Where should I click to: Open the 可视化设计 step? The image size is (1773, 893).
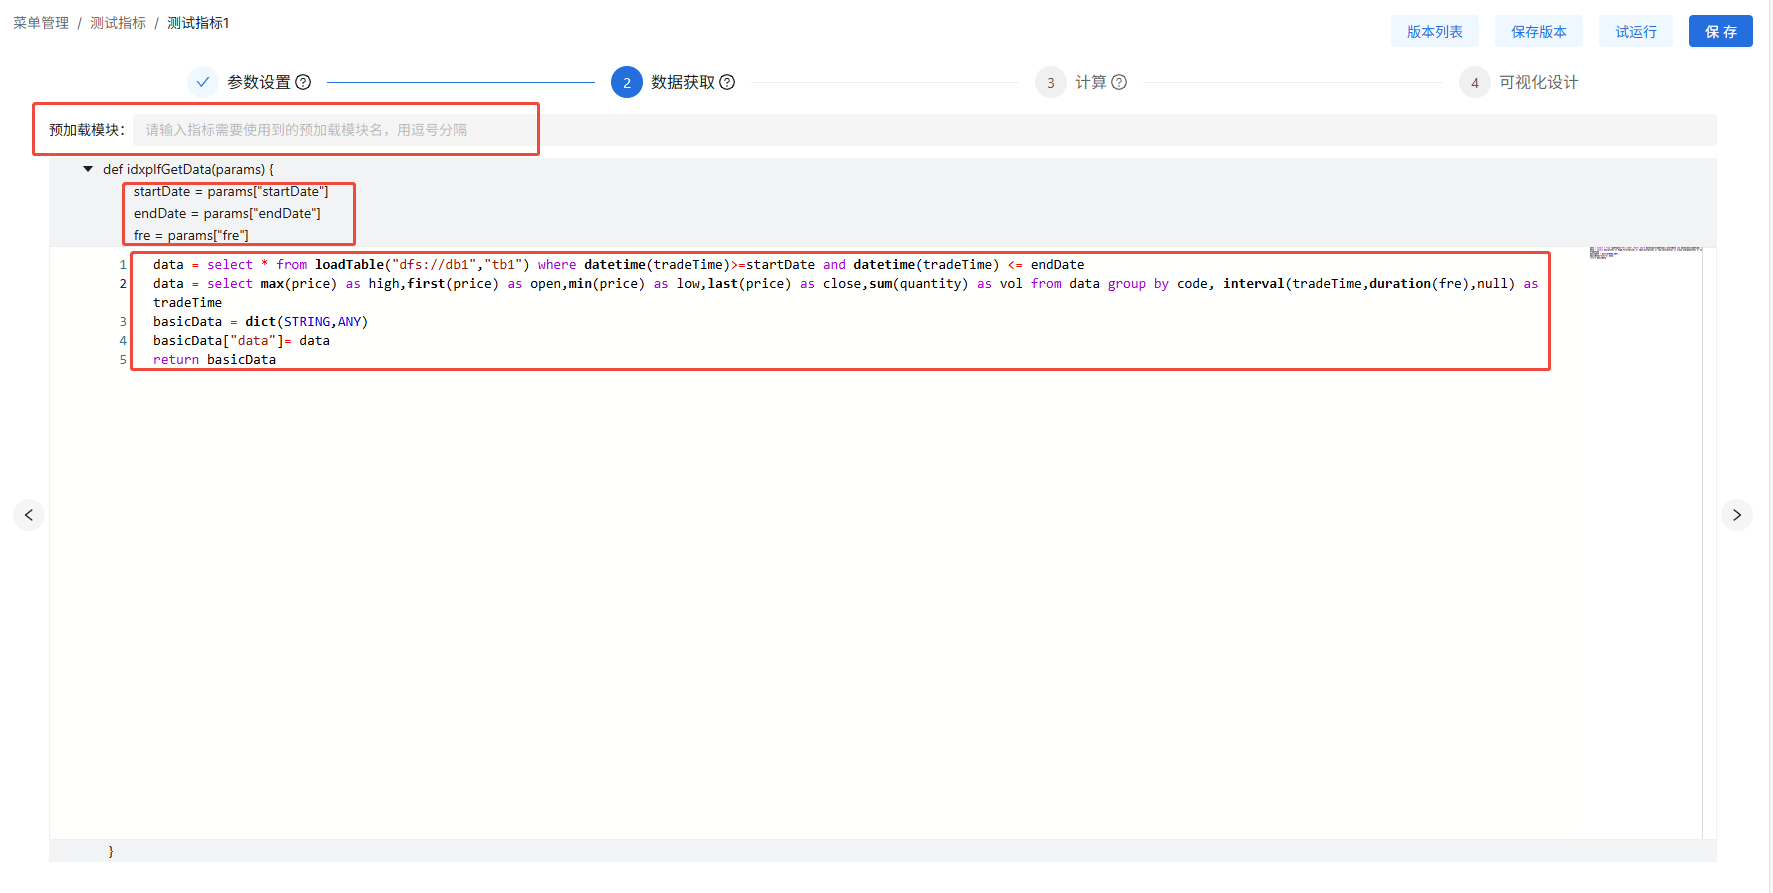tap(1538, 82)
